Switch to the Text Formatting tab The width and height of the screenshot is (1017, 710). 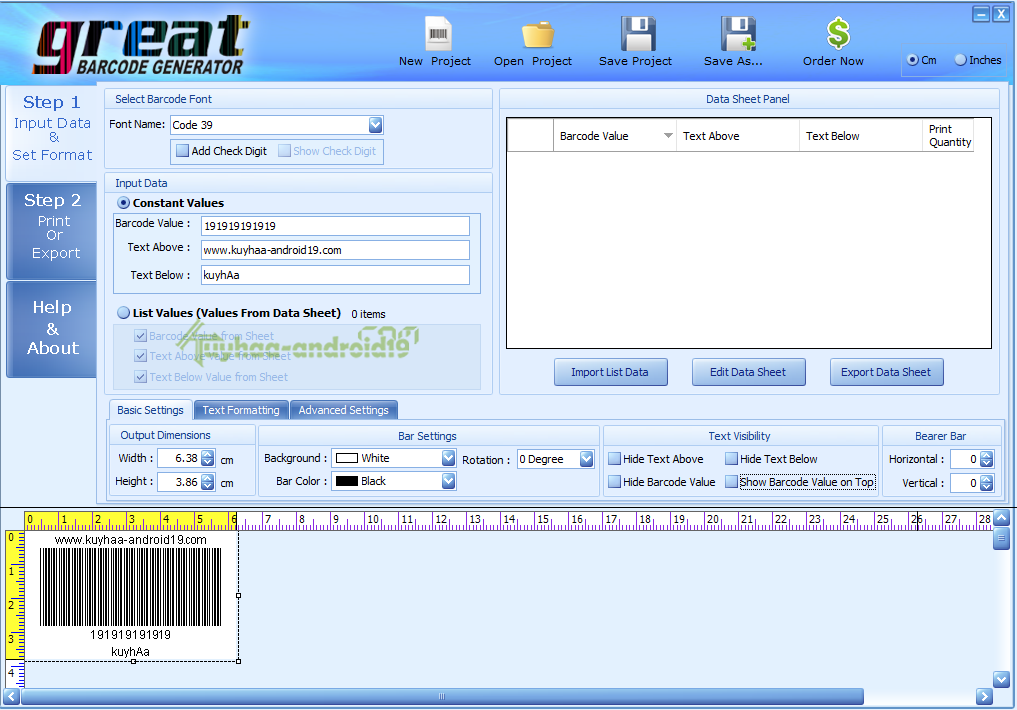241,410
